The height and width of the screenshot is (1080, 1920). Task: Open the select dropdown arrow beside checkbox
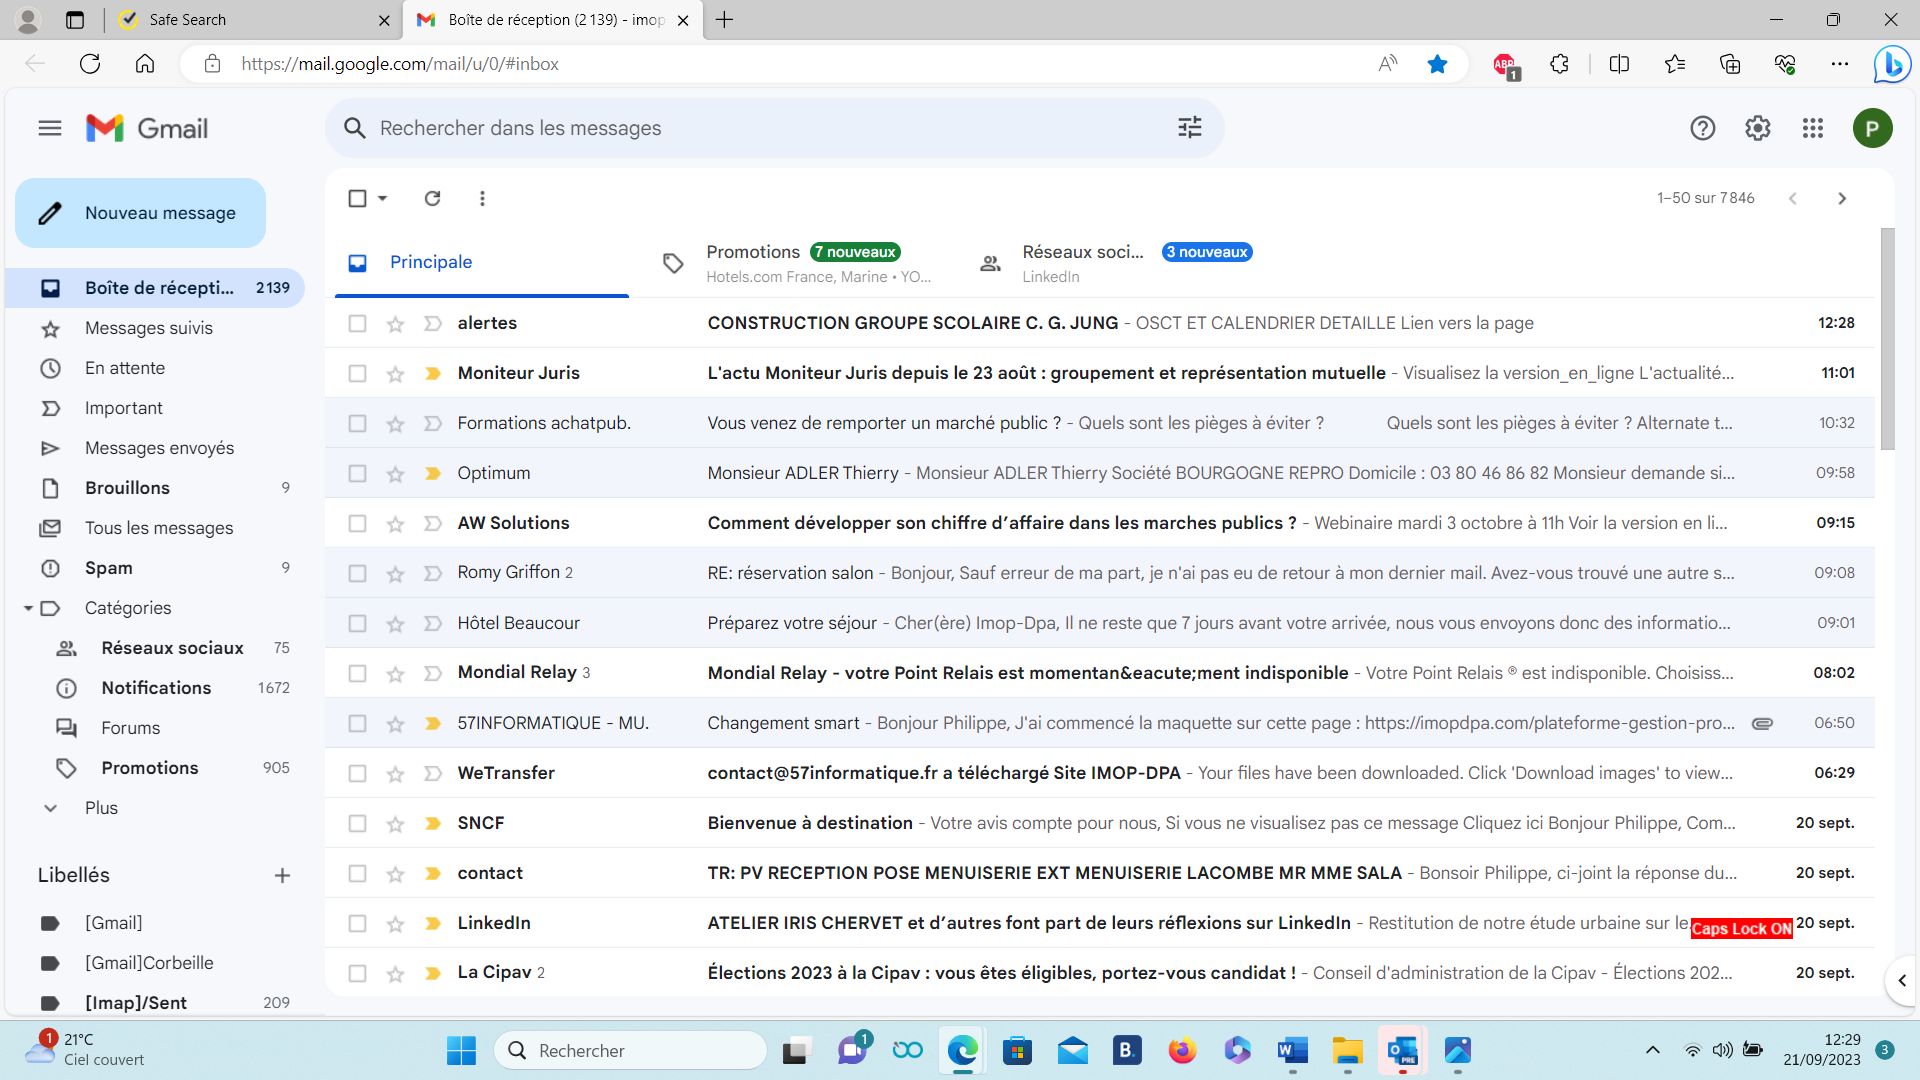[x=382, y=198]
